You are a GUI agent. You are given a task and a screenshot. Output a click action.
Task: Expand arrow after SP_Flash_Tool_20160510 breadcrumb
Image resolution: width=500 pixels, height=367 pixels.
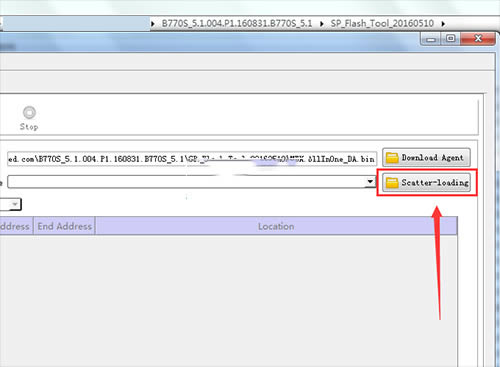coord(443,24)
